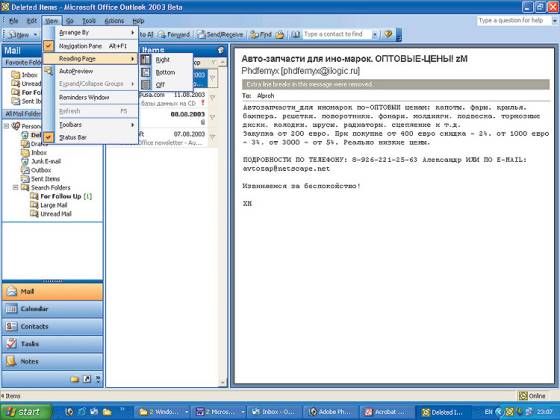Switch to Calendar view
Screen dimensions: 560x420
click(x=52, y=309)
